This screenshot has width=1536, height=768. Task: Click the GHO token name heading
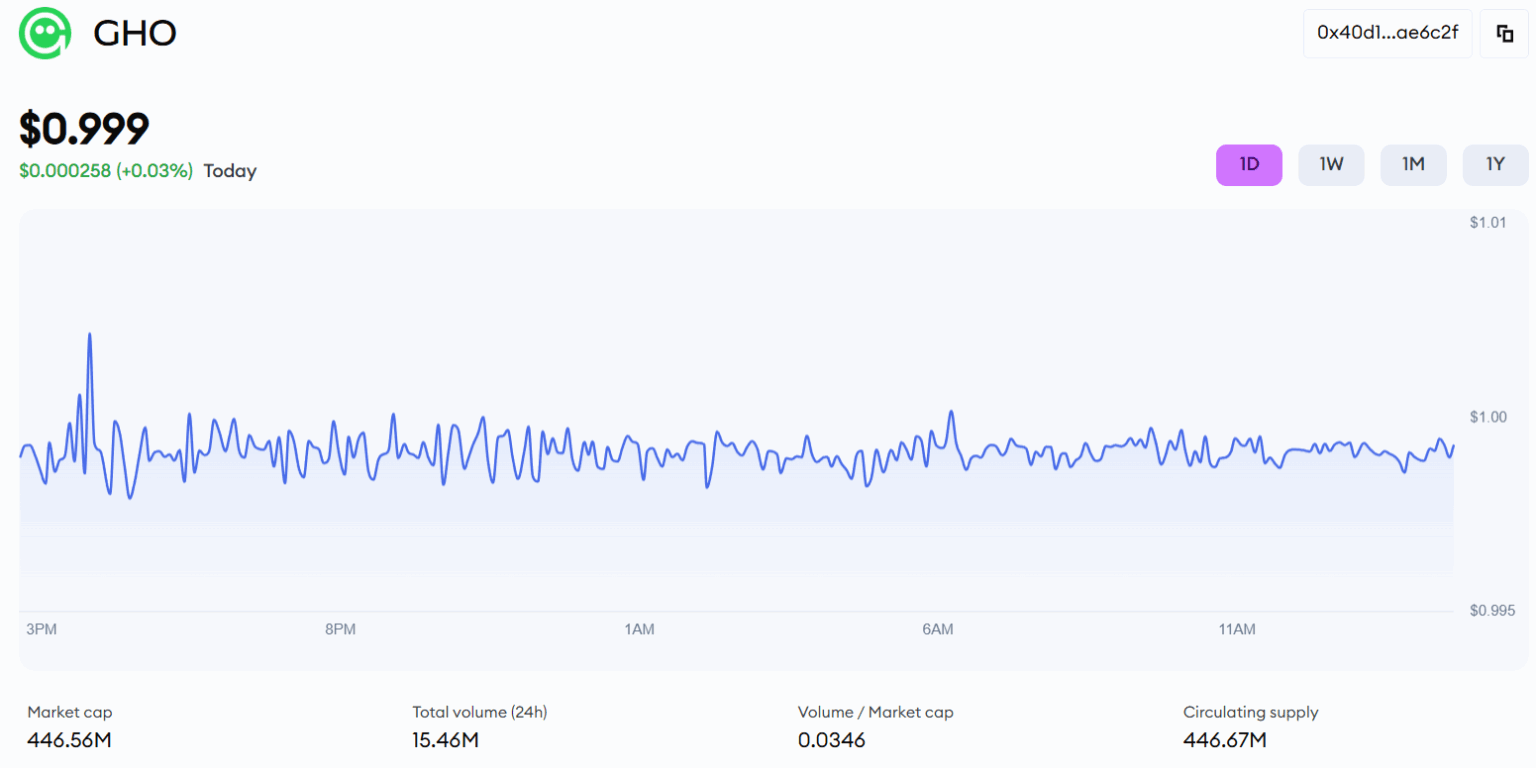pos(135,33)
